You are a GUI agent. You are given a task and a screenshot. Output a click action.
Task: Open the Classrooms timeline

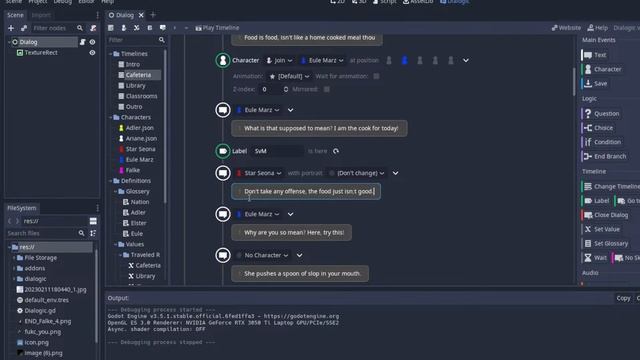click(x=141, y=96)
